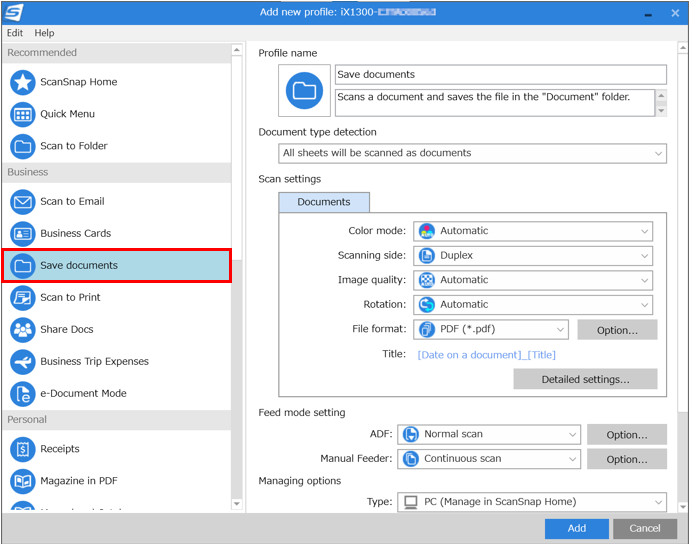This screenshot has height=544, width=690.
Task: Click settings pane scrollbar up arrow
Action: pos(683,48)
